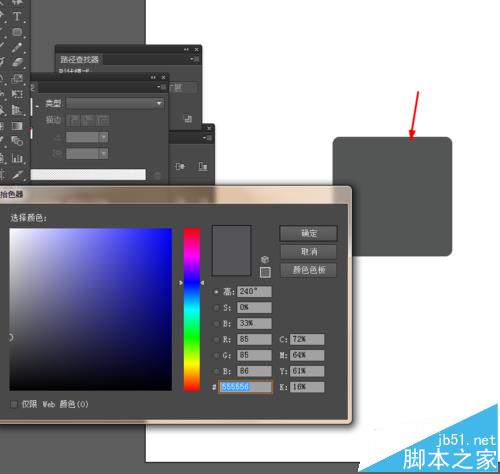Click the delete gradient stop trash icon
Viewport: 500px width, 474px height.
click(157, 176)
